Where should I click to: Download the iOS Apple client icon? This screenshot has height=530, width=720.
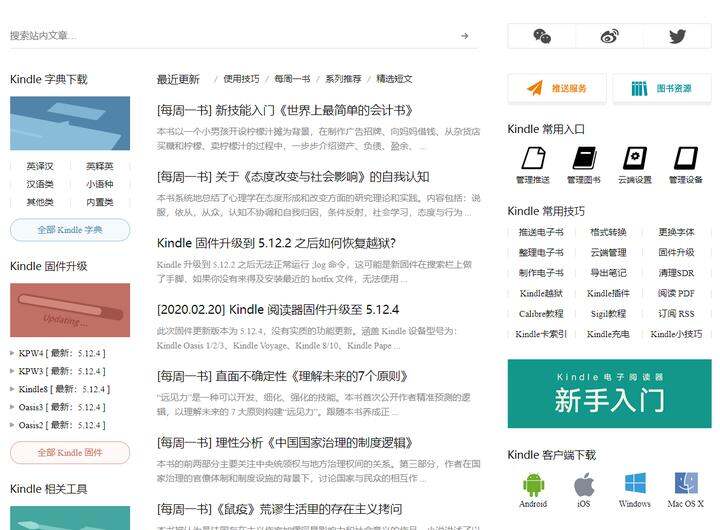(584, 485)
